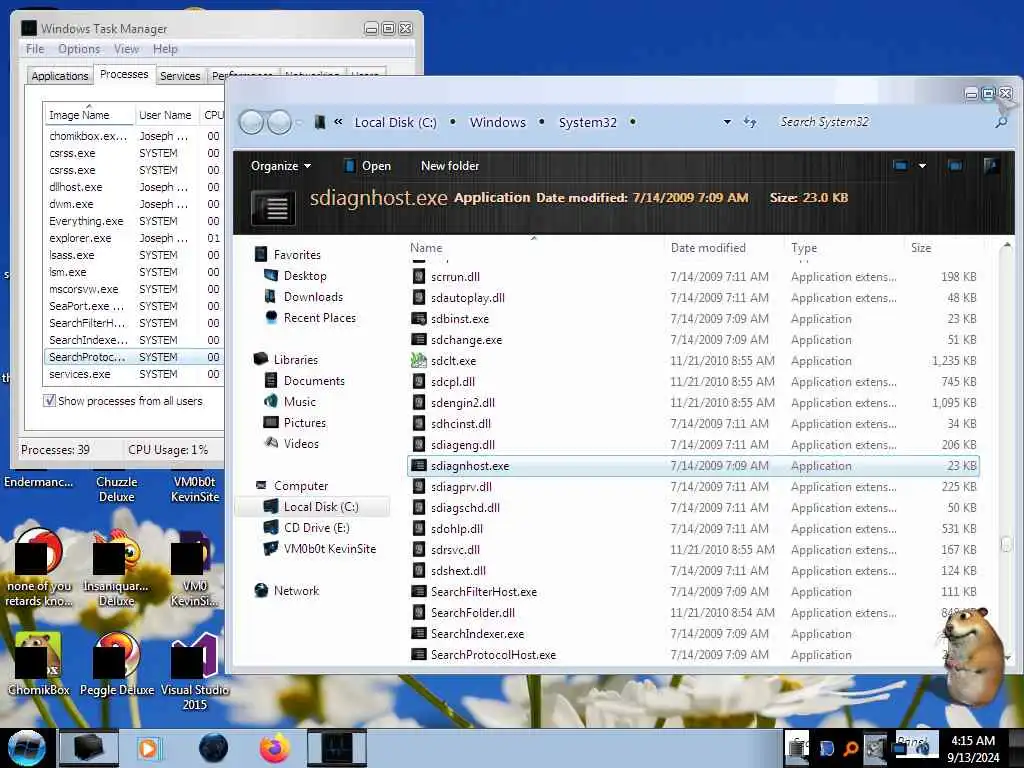The image size is (1024, 768).
Task: Select the explorer.exe process row
Action: [x=133, y=238]
